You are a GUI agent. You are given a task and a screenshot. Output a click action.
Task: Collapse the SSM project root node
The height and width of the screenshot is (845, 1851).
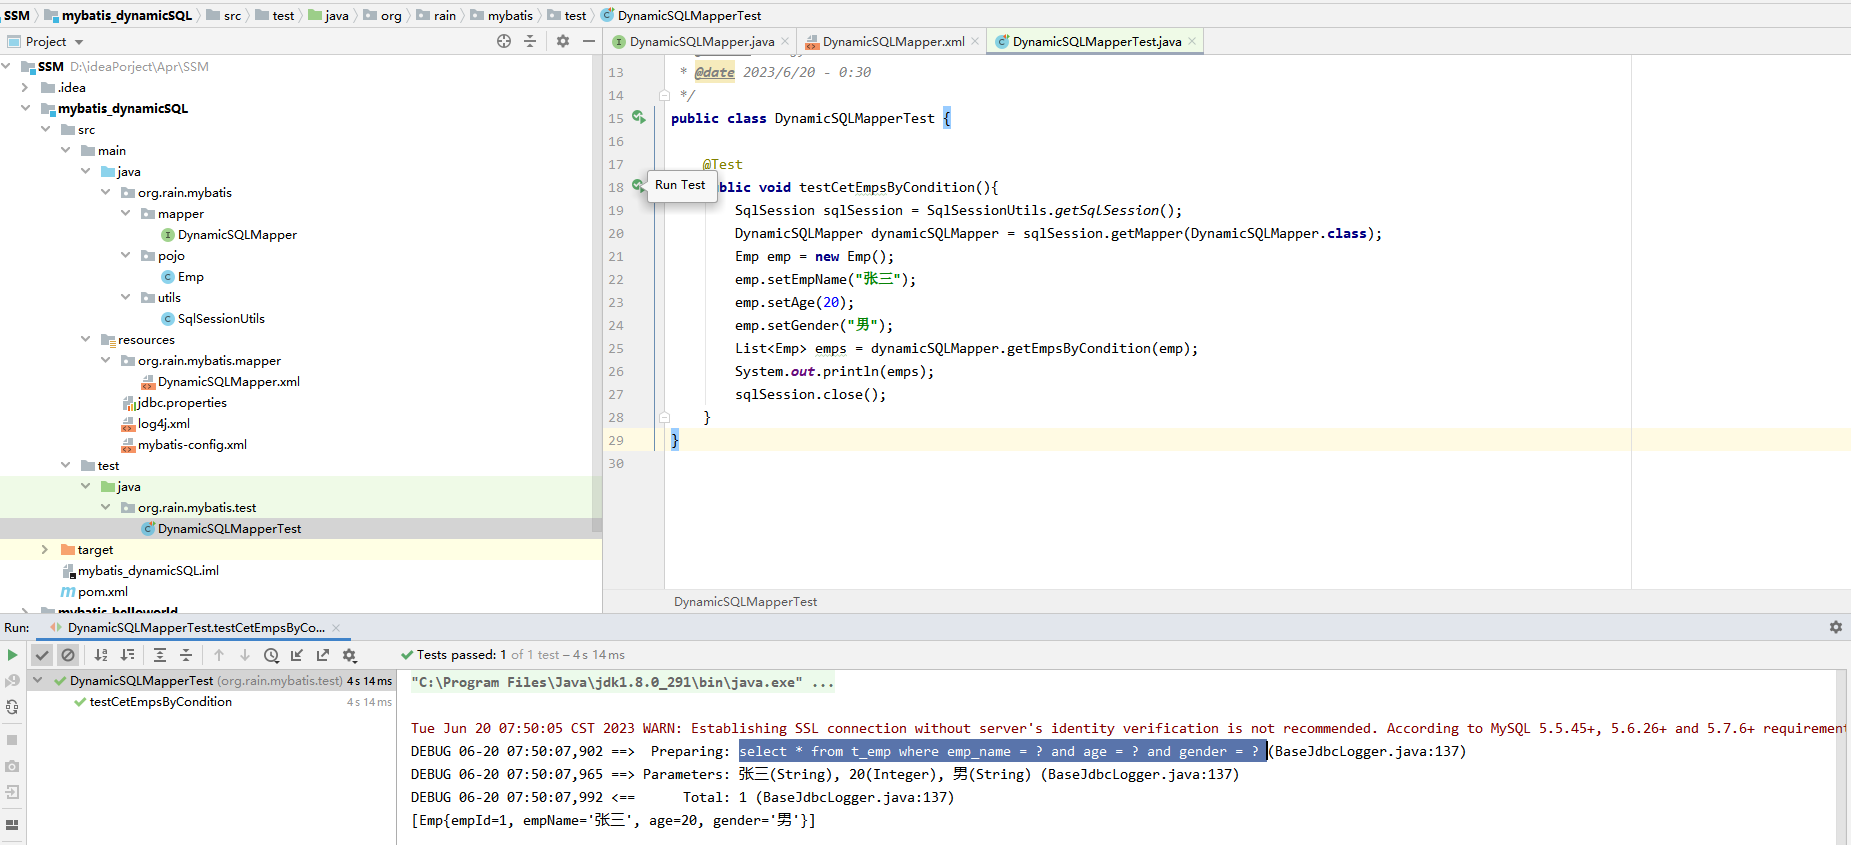(6, 66)
